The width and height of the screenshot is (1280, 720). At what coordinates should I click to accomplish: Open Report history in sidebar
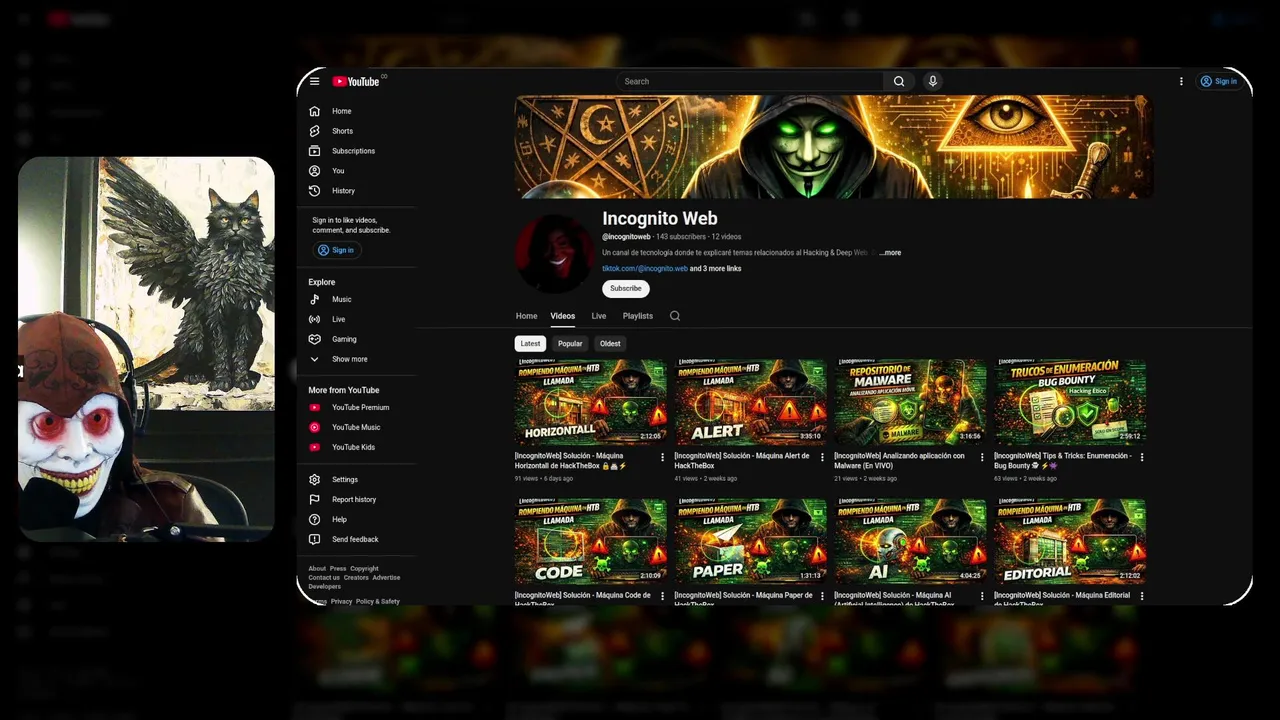355,499
